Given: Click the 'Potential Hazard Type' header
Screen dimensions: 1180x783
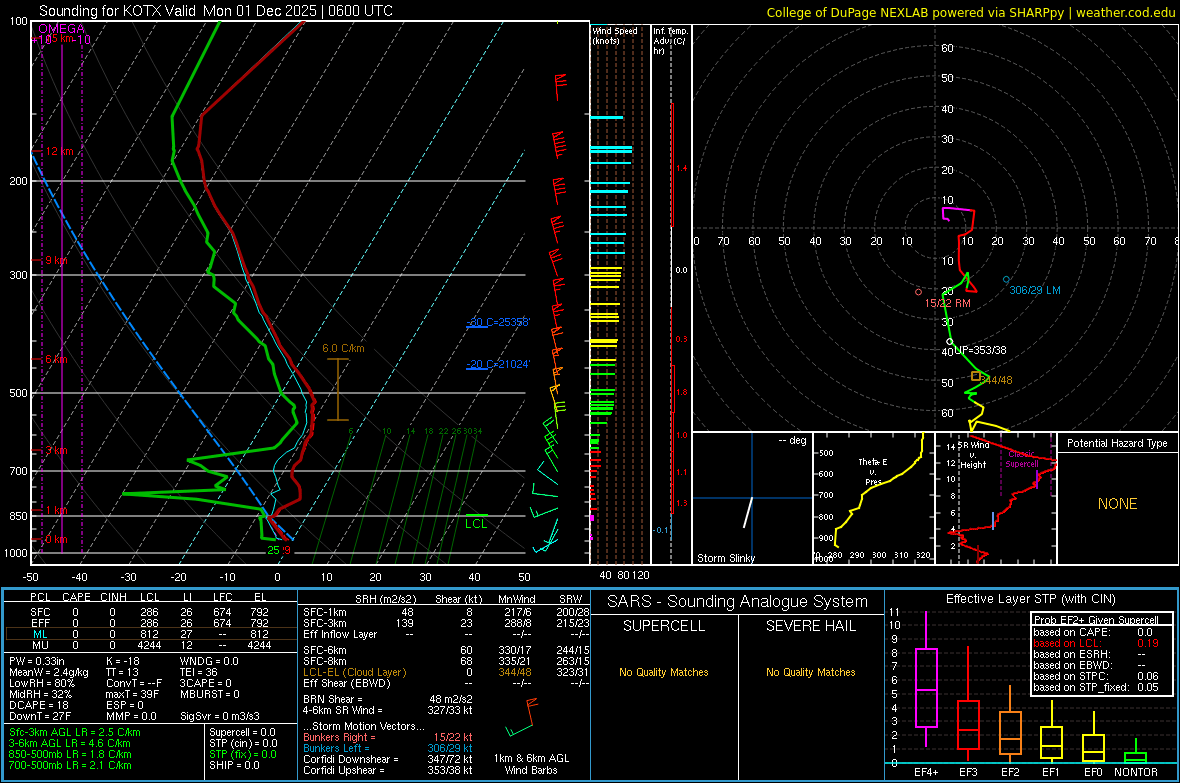Looking at the screenshot, I should click(x=1117, y=443).
